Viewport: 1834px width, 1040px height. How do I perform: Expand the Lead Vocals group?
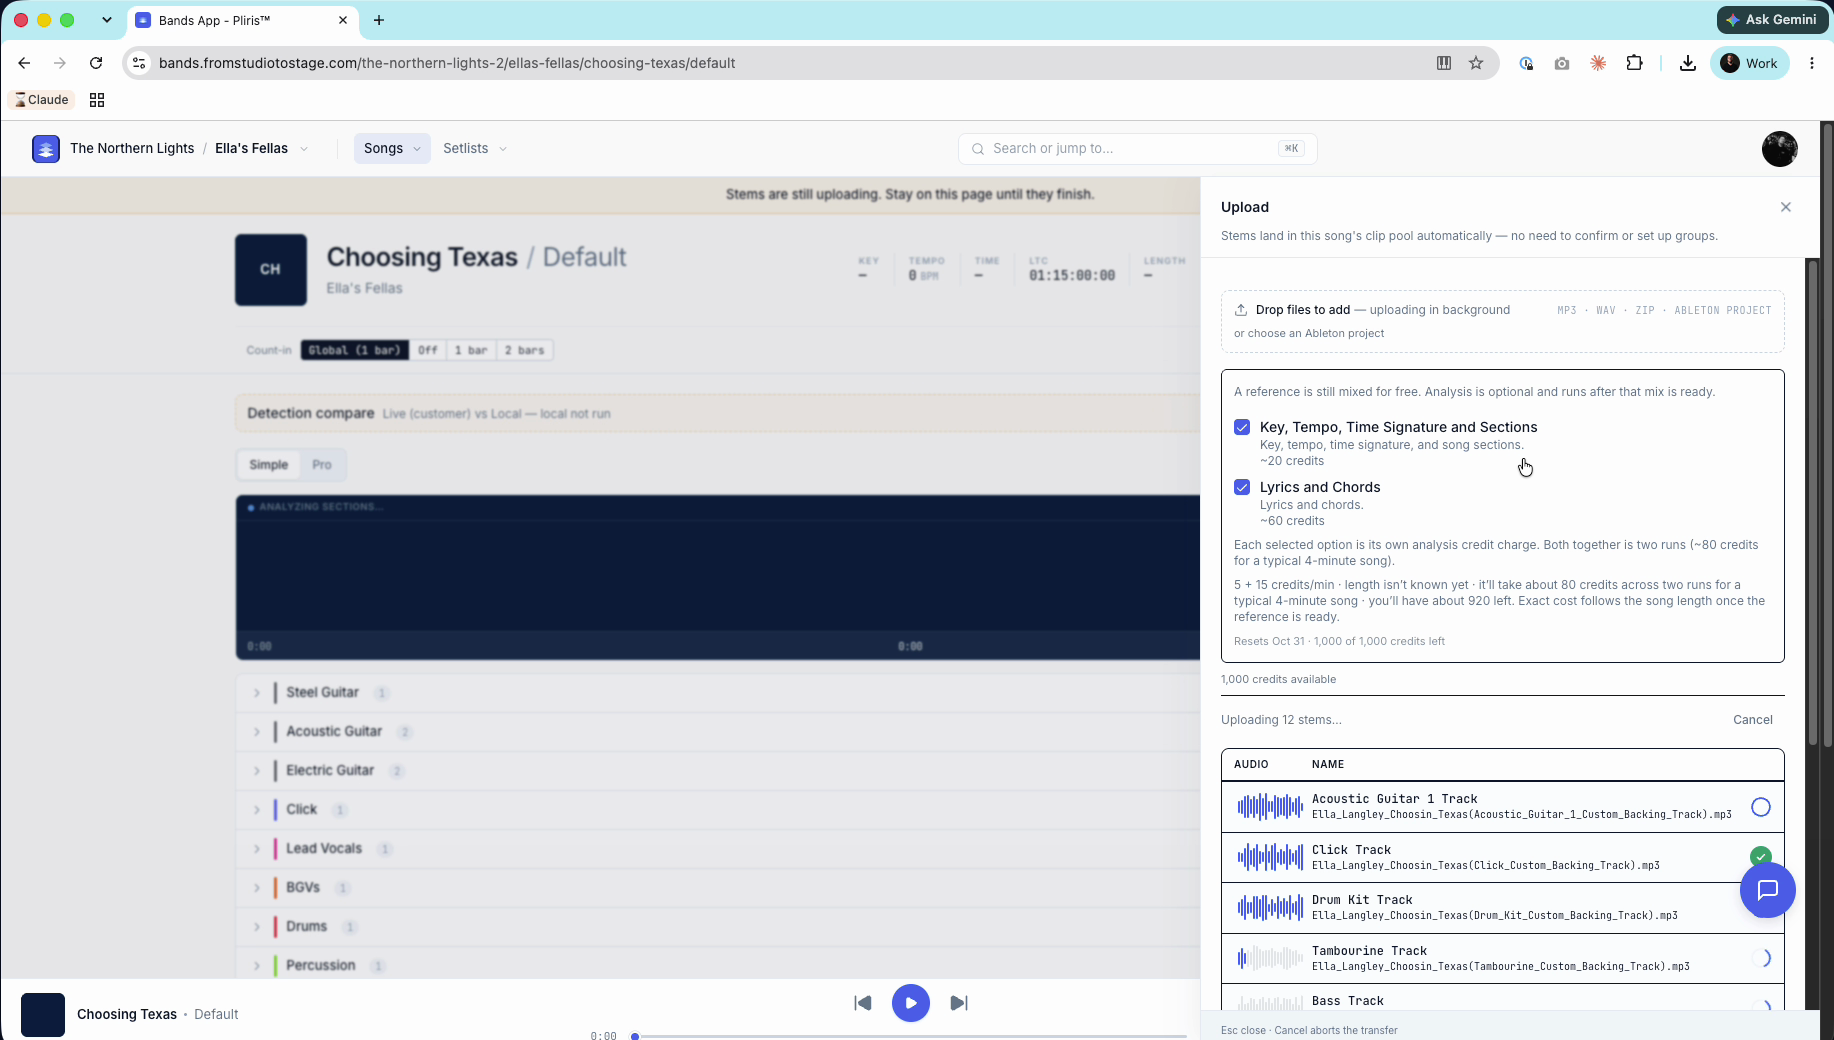coord(257,849)
